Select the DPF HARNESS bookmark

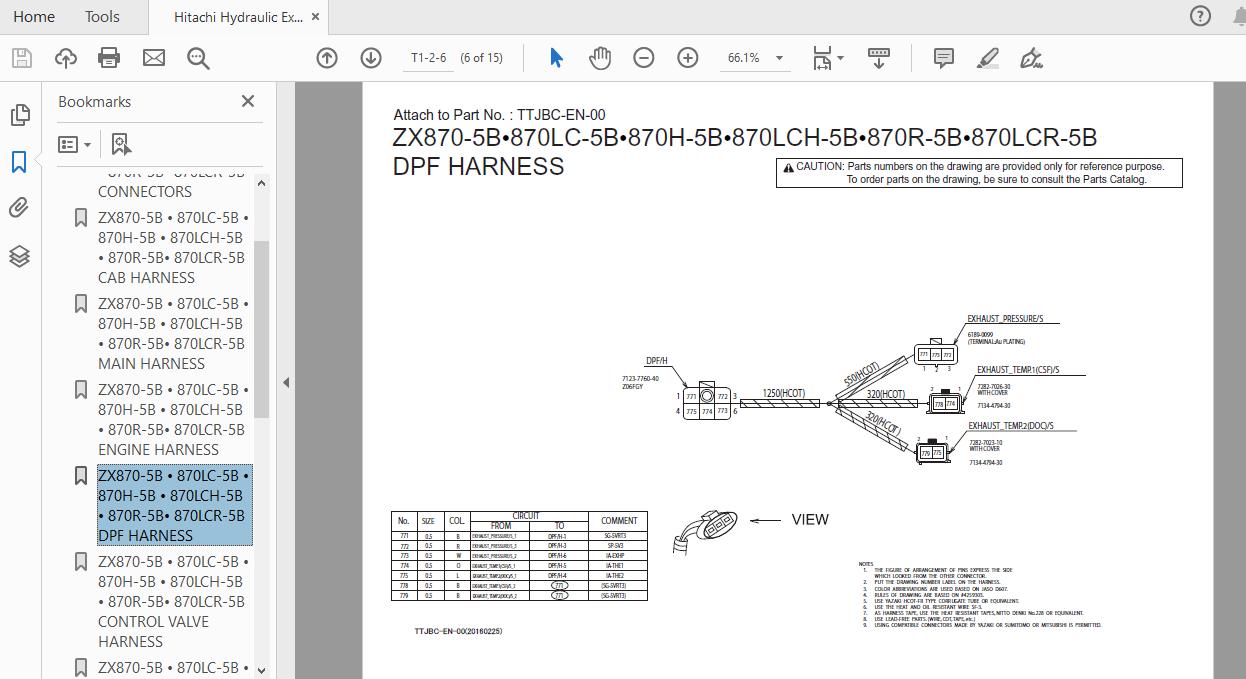pyautogui.click(x=173, y=505)
